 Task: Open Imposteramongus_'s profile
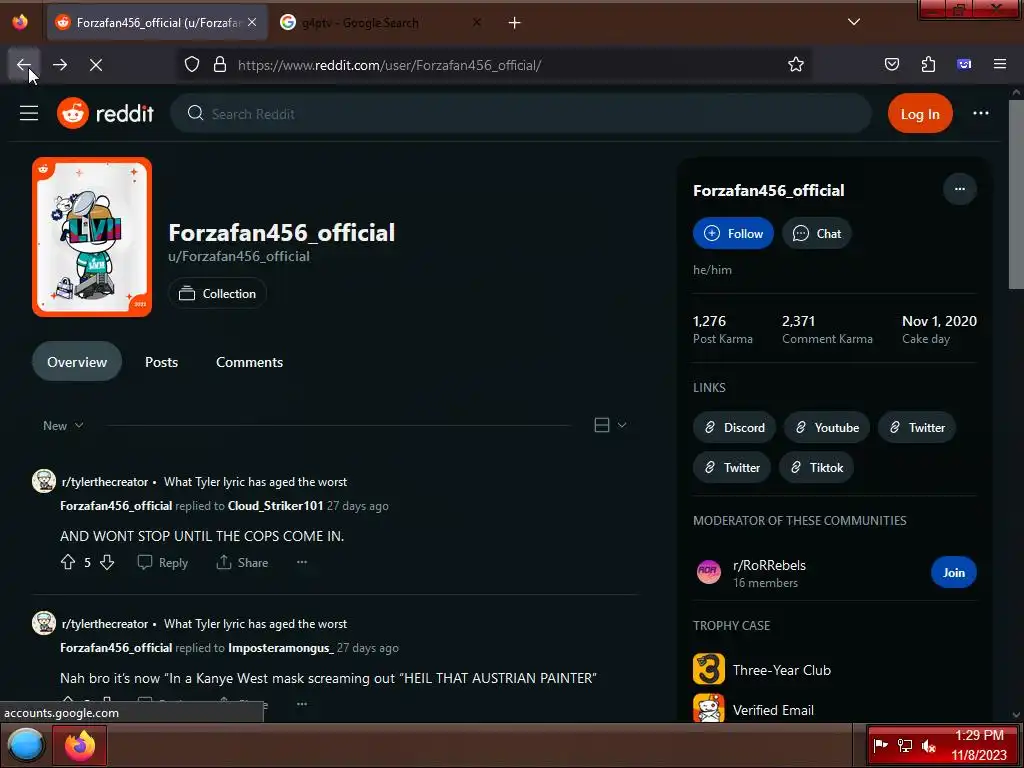click(281, 648)
